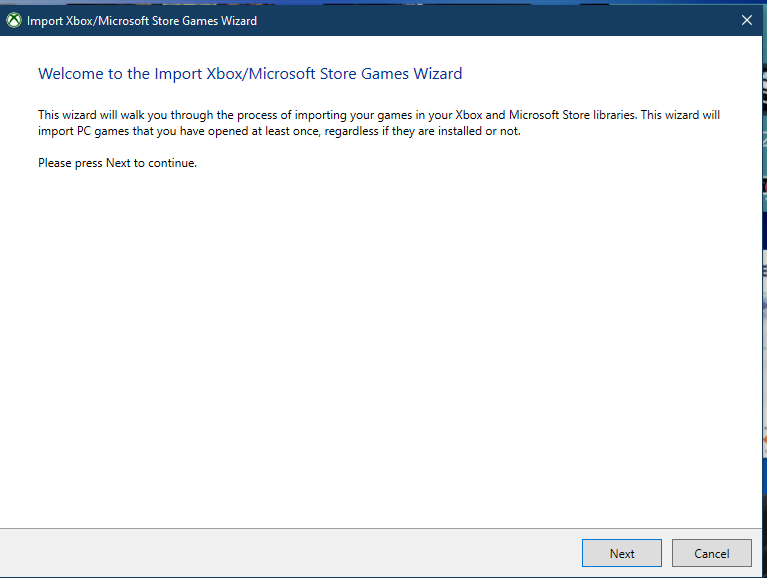This screenshot has height=578, width=767.
Task: Click the window title 'Import Xbox/Microsoft Store Games Wizard'
Action: [x=142, y=21]
